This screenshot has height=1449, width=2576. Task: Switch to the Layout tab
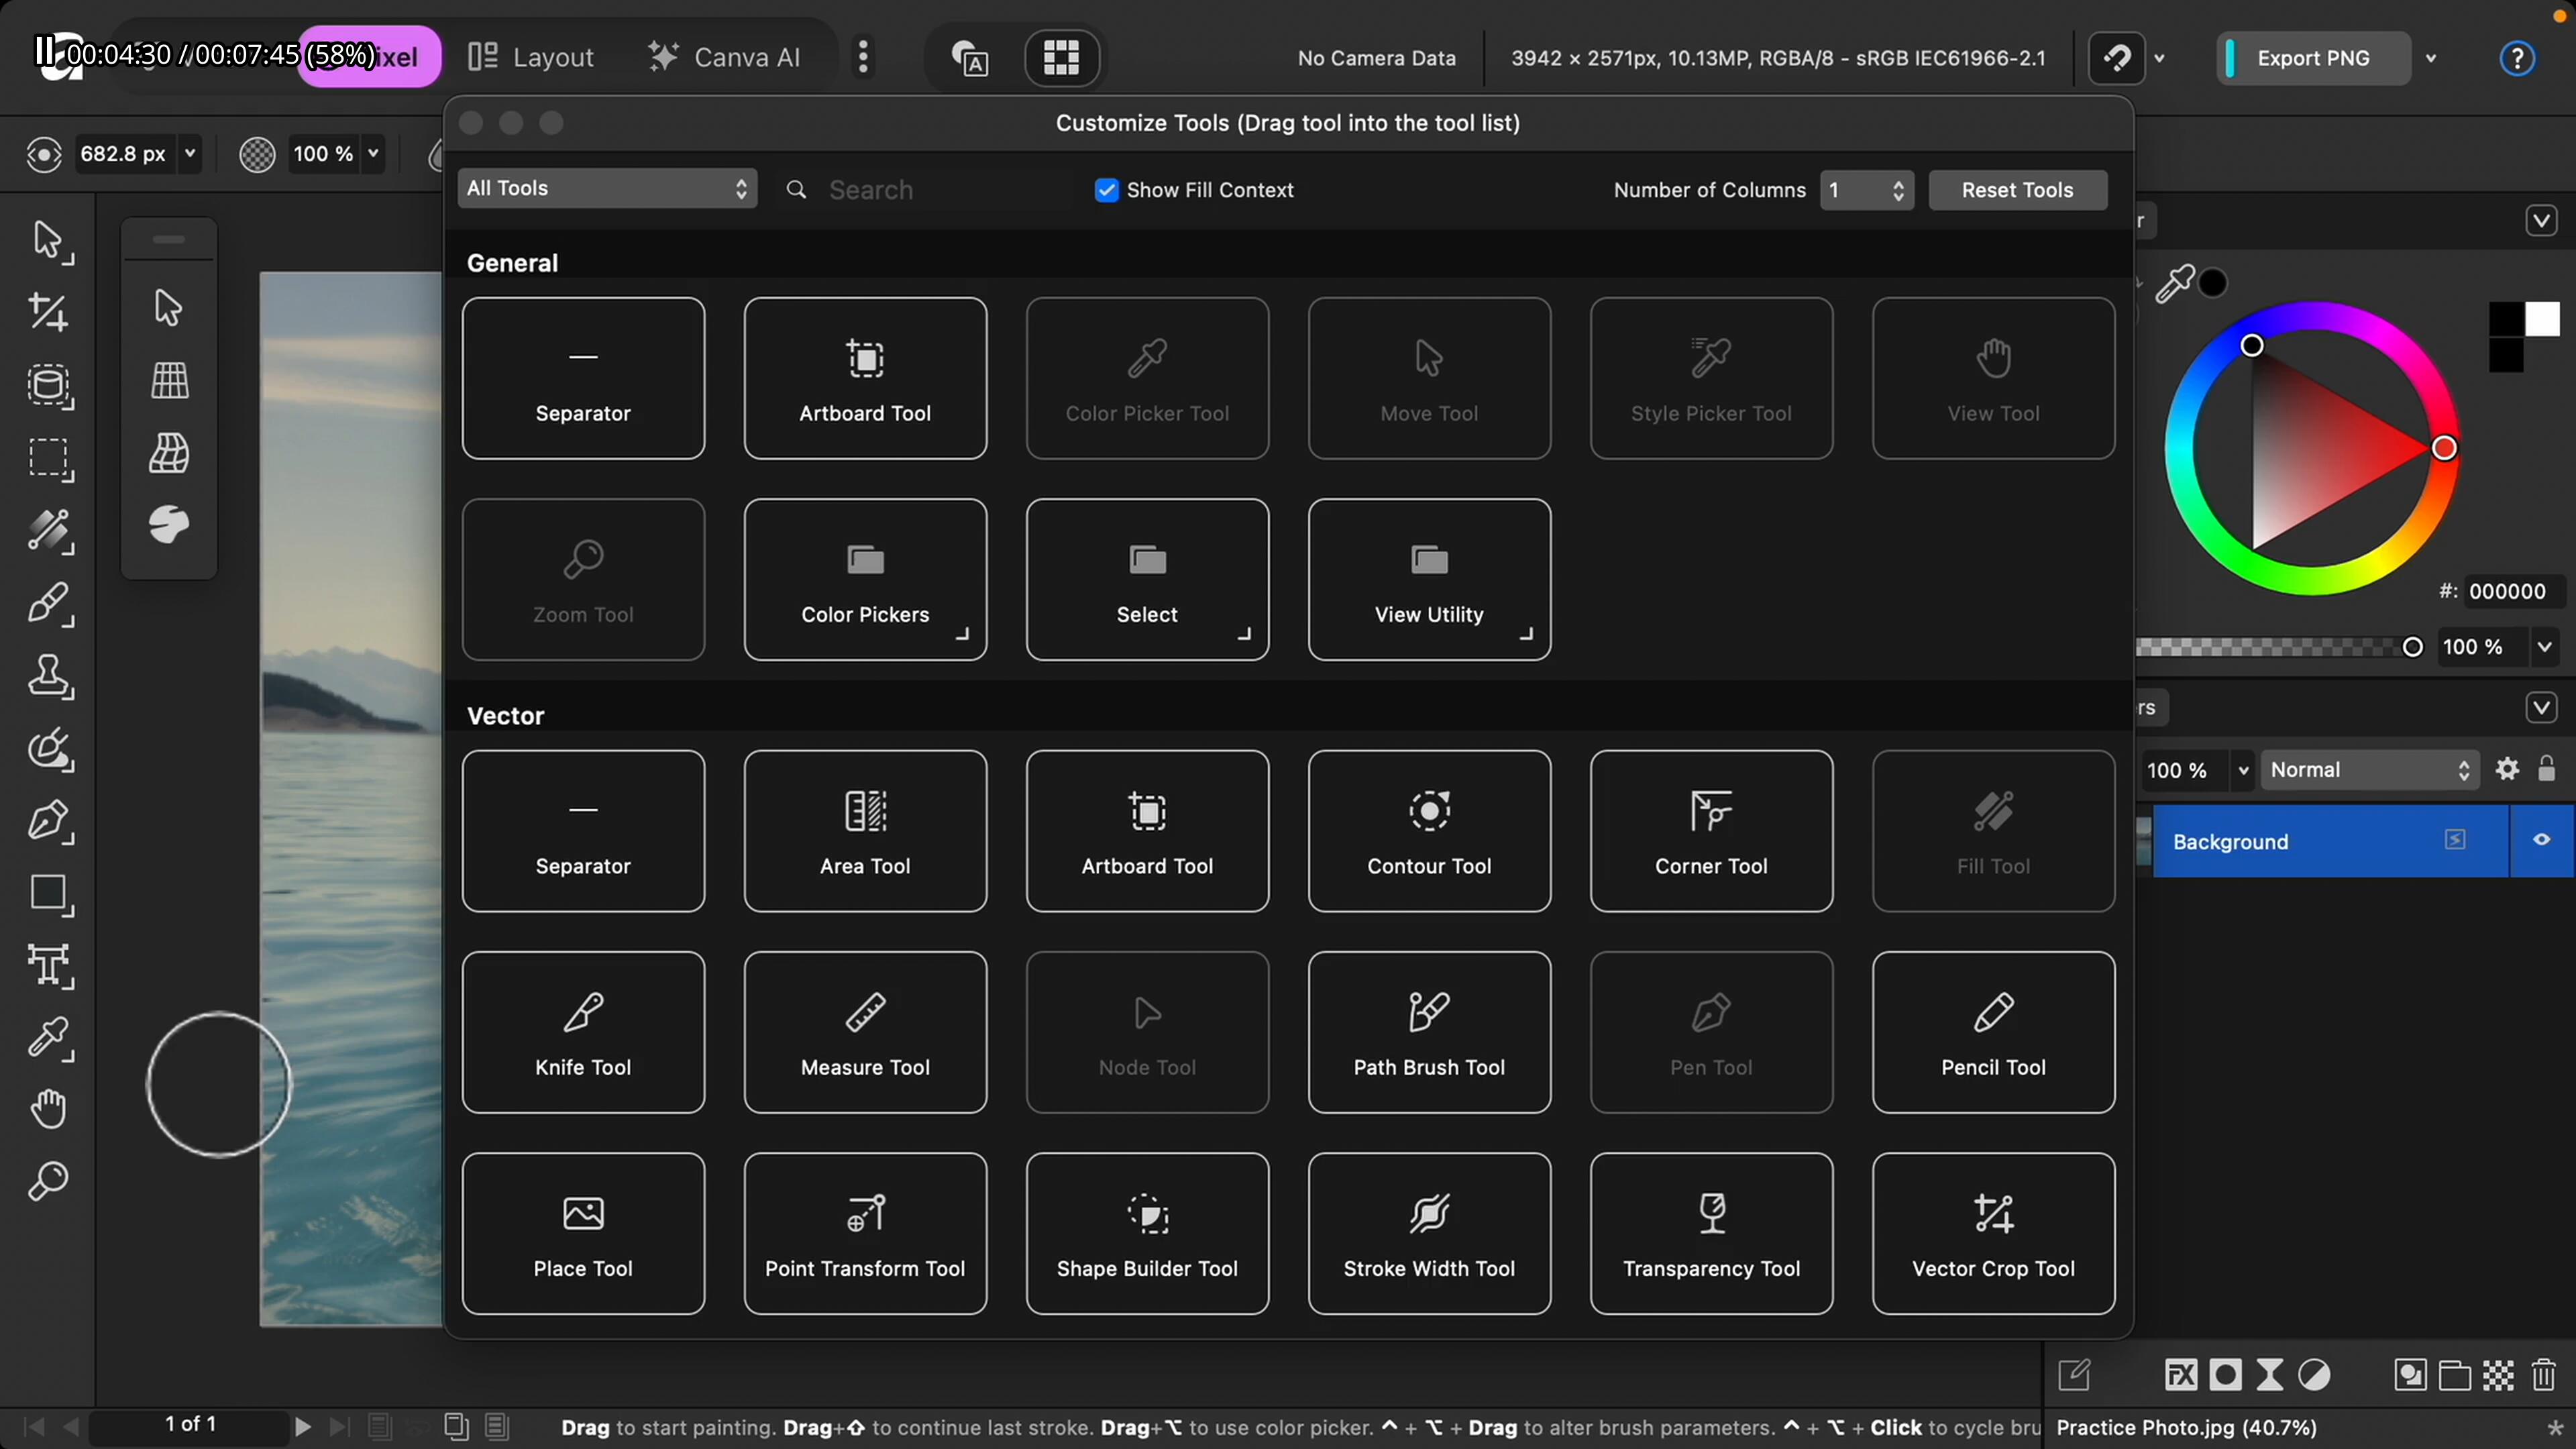coord(531,57)
